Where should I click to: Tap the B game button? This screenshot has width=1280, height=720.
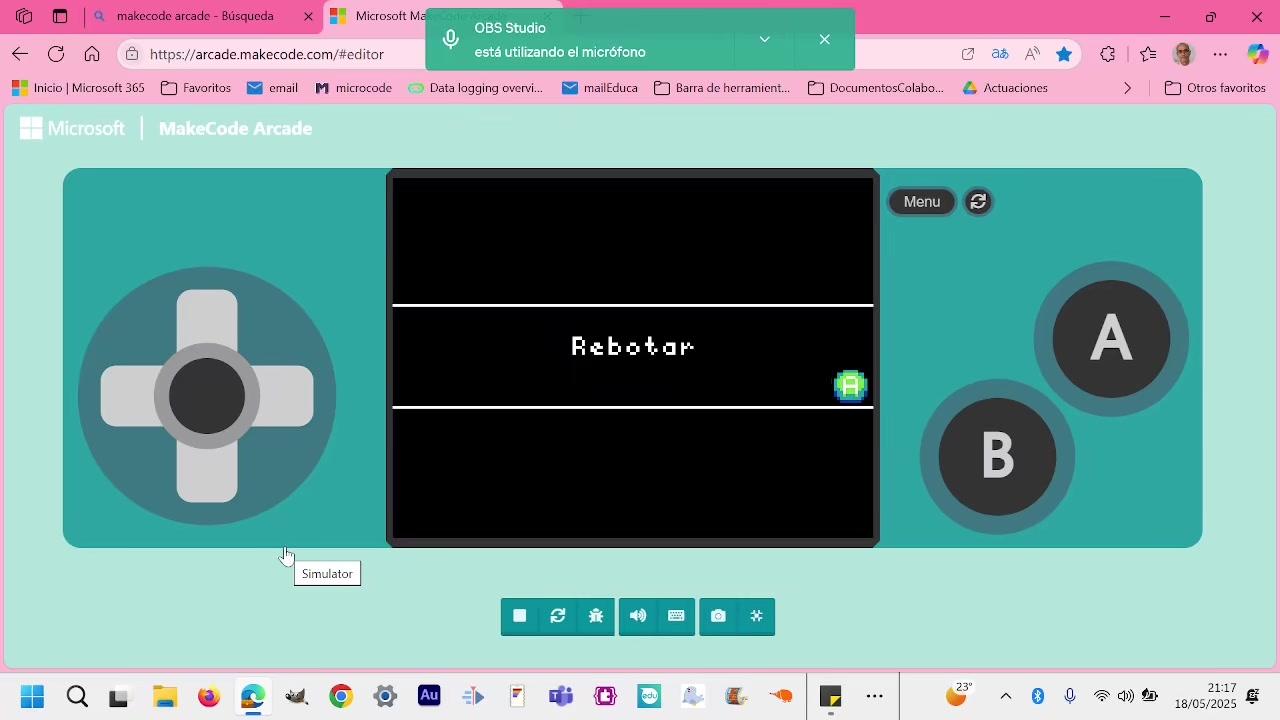(x=997, y=457)
